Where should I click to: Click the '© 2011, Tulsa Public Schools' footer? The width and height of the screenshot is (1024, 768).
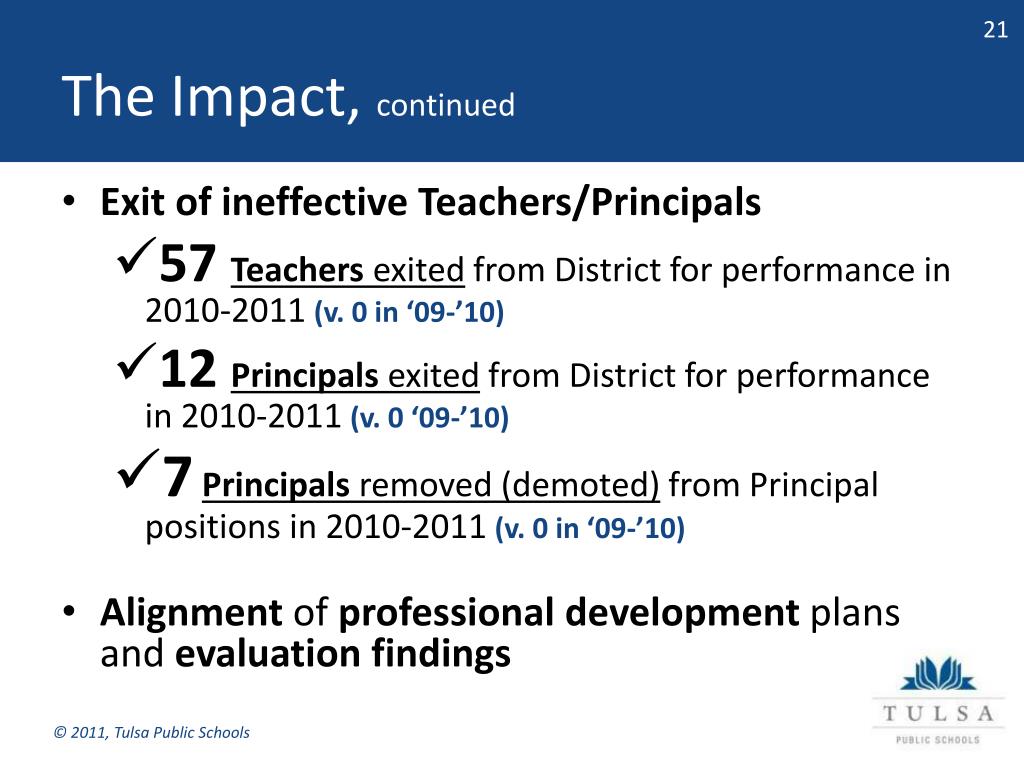tap(152, 732)
